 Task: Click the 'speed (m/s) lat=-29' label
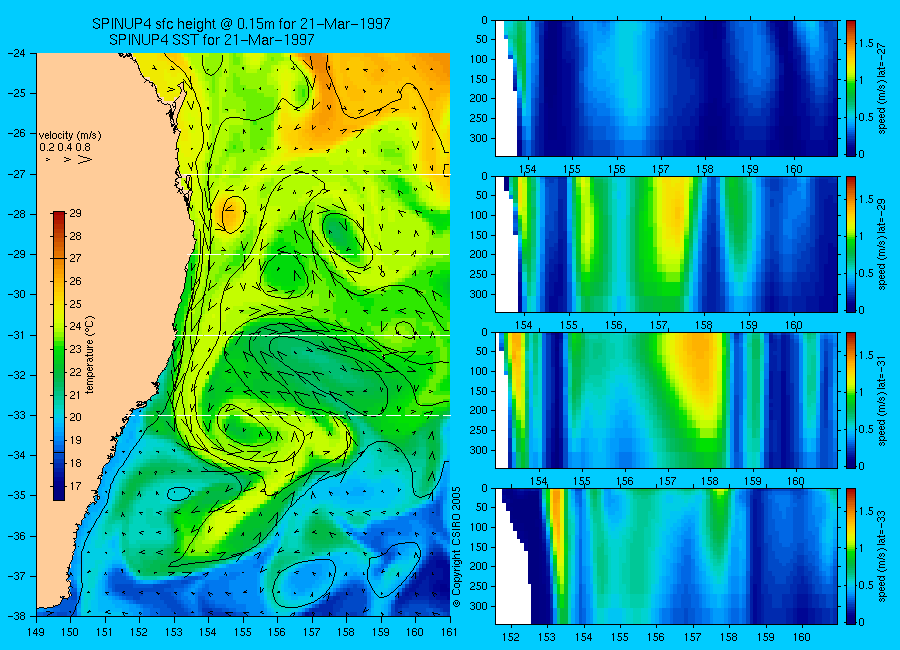pos(882,244)
